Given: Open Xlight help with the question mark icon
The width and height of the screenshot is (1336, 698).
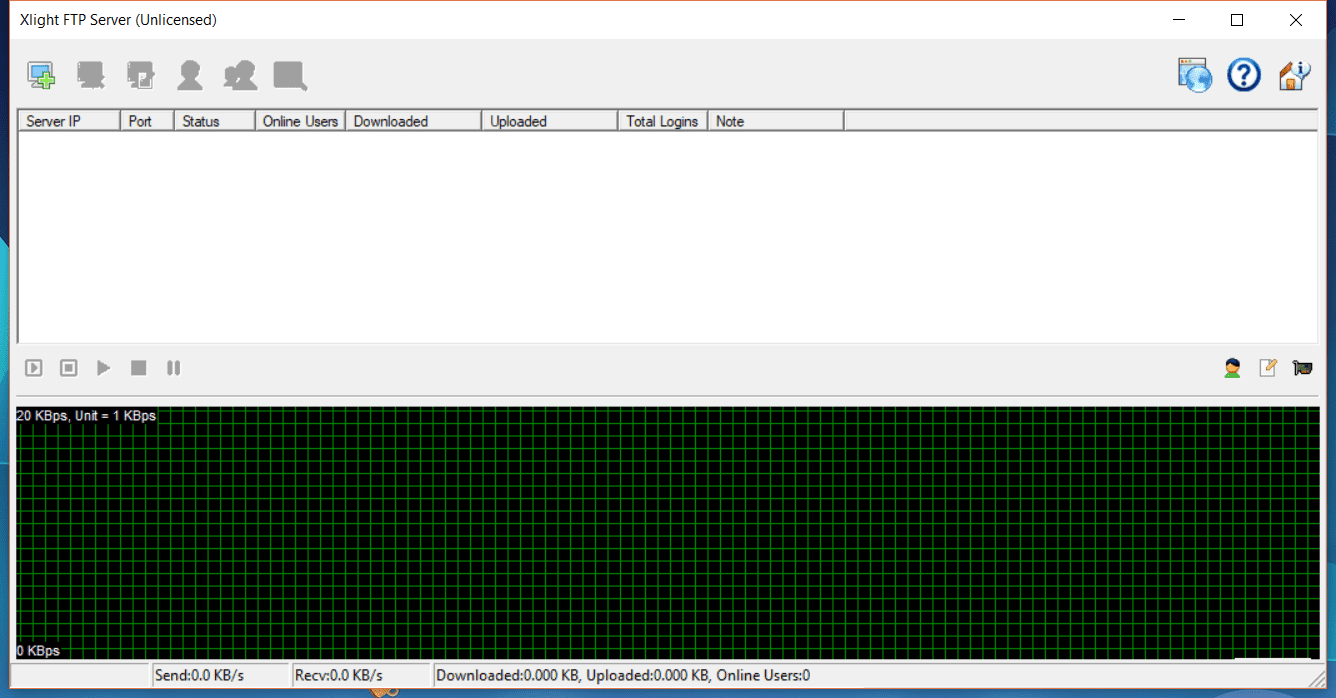Looking at the screenshot, I should coord(1243,74).
